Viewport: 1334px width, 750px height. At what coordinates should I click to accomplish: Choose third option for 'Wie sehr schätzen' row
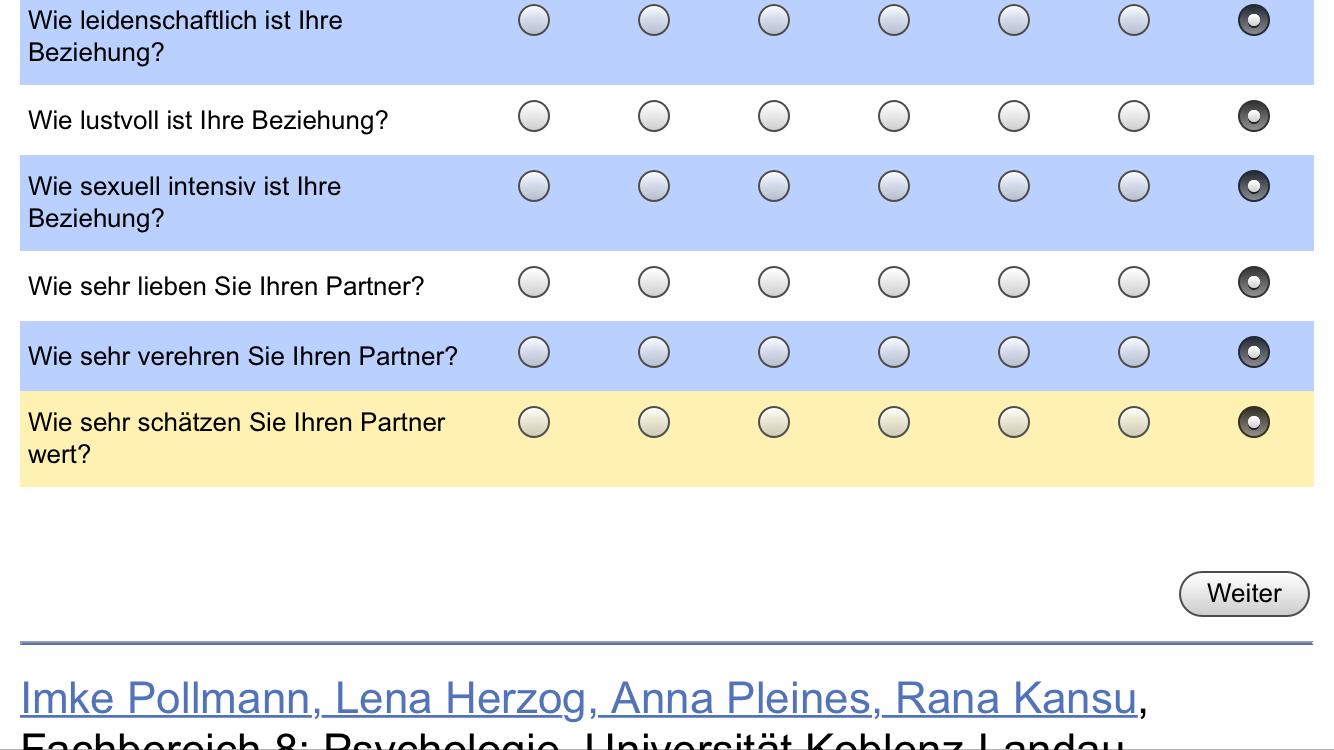point(774,423)
